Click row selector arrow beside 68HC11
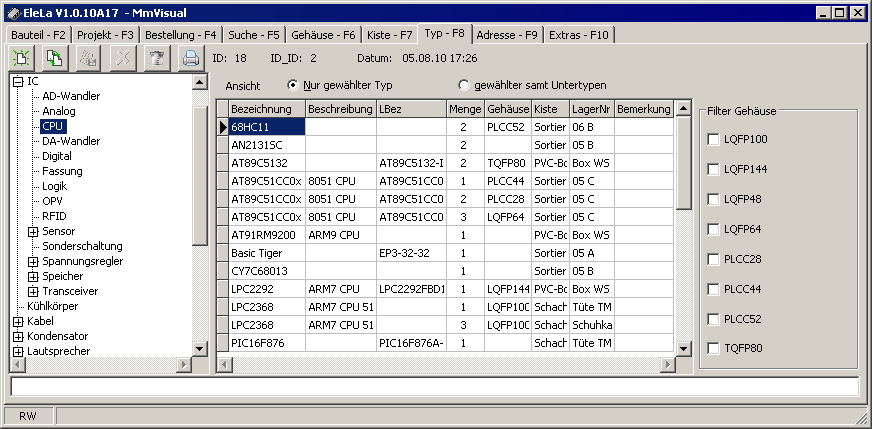Screen dimensions: 872x429 click(x=223, y=127)
